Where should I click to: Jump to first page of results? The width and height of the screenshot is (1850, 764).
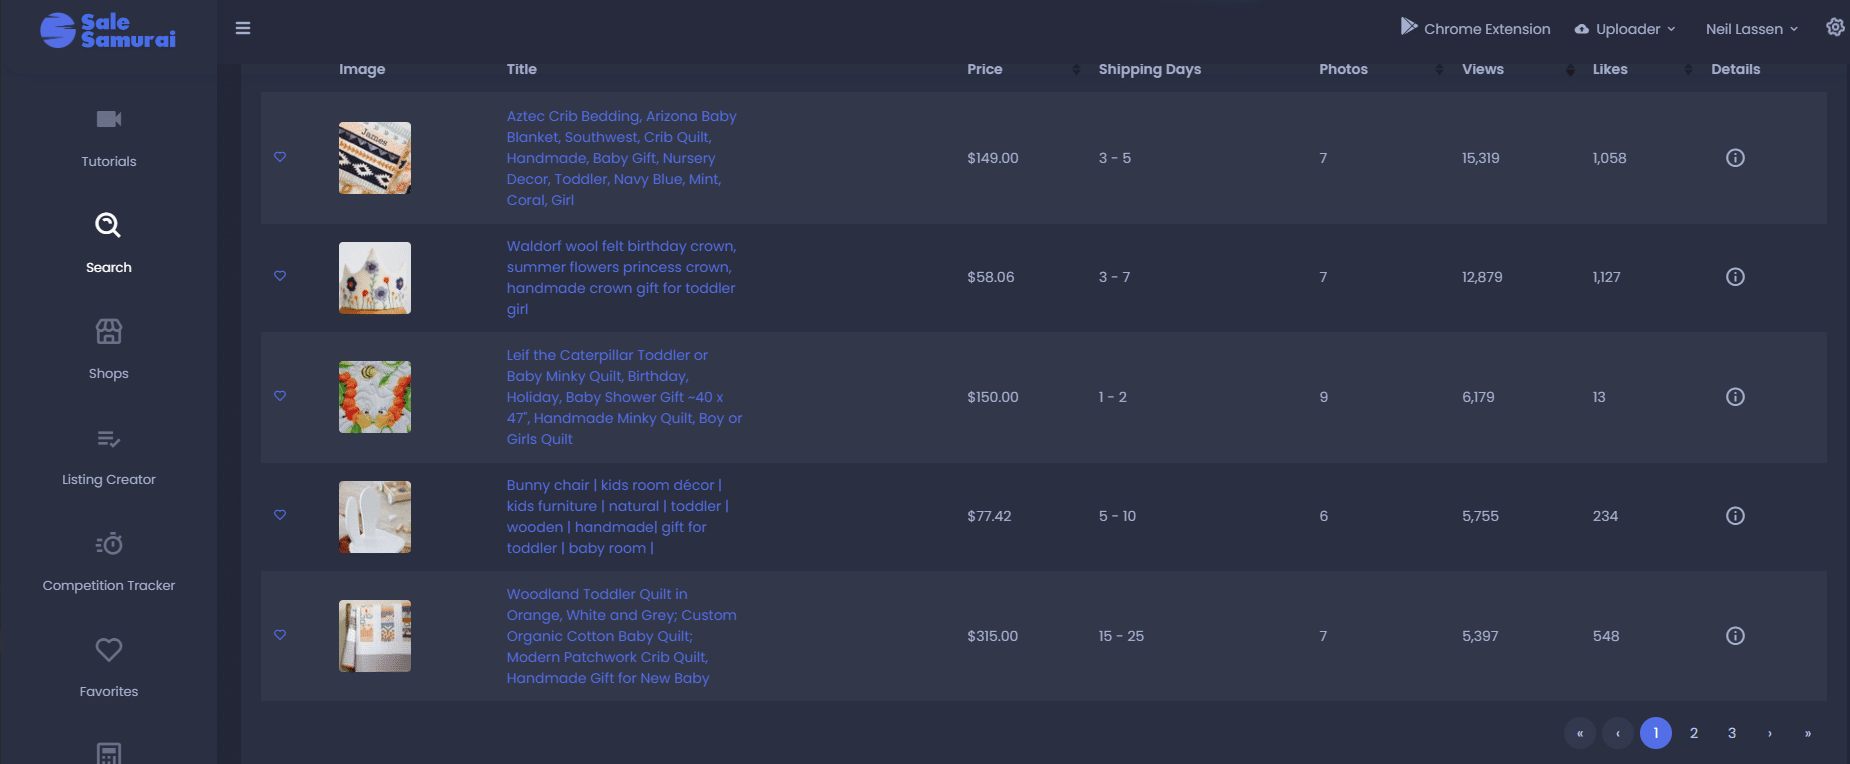1580,733
